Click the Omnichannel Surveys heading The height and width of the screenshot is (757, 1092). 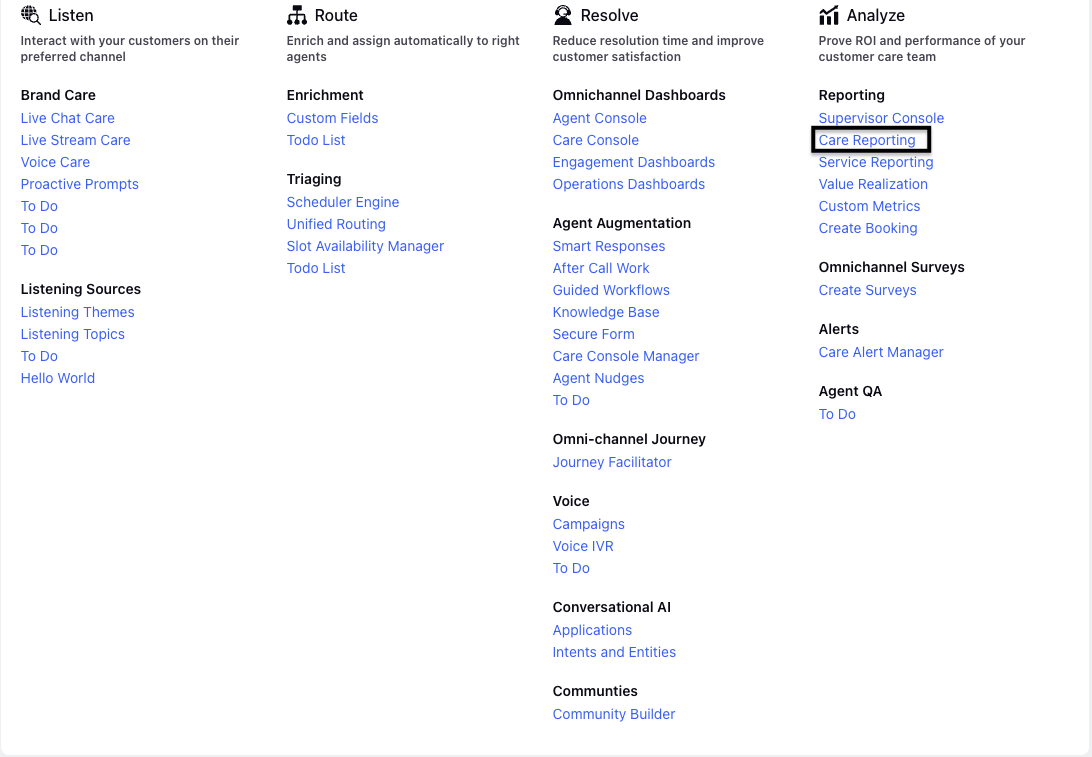891,267
